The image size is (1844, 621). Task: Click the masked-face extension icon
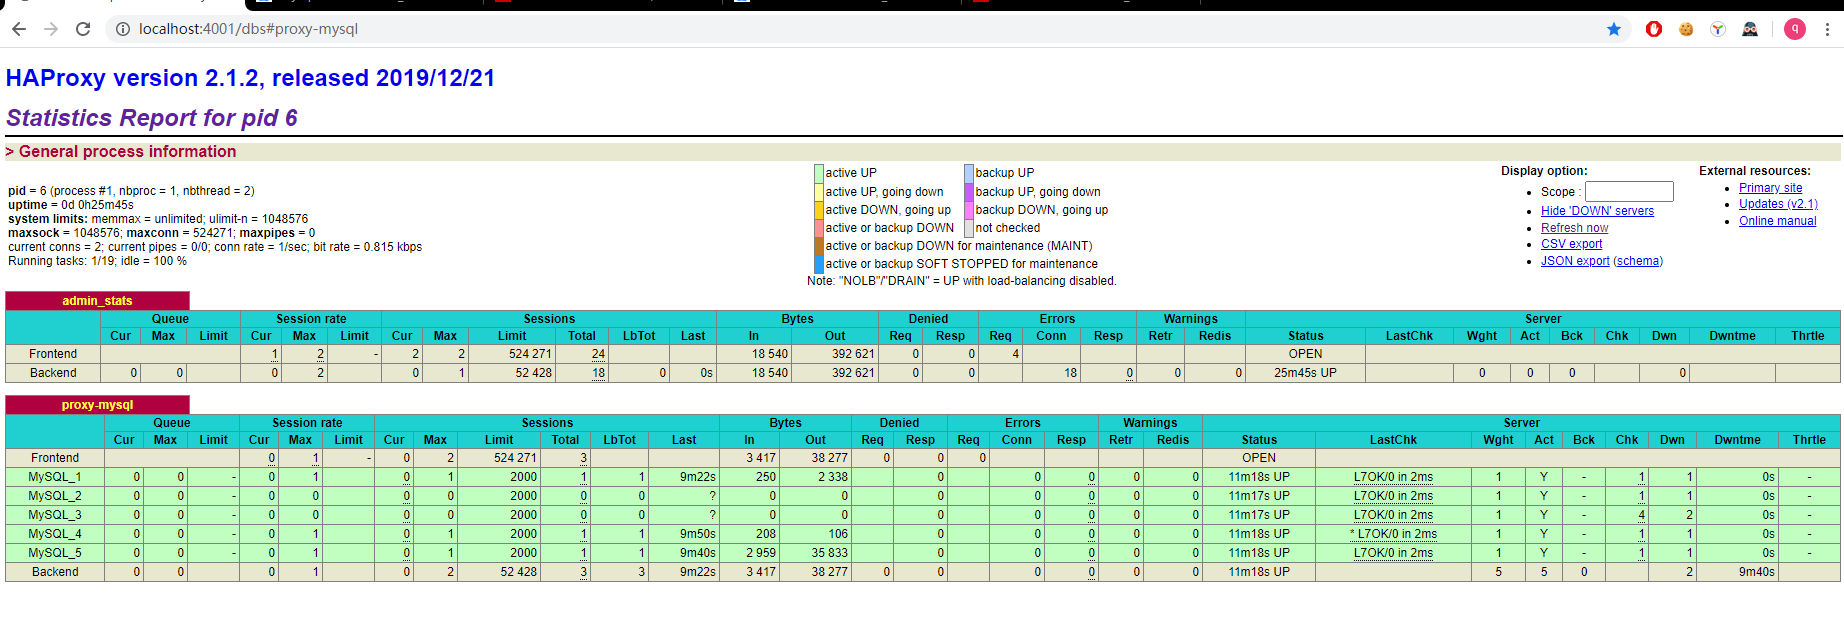[1750, 29]
